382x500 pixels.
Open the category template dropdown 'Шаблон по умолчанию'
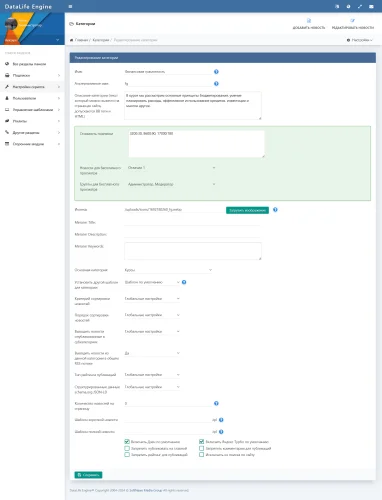point(152,282)
